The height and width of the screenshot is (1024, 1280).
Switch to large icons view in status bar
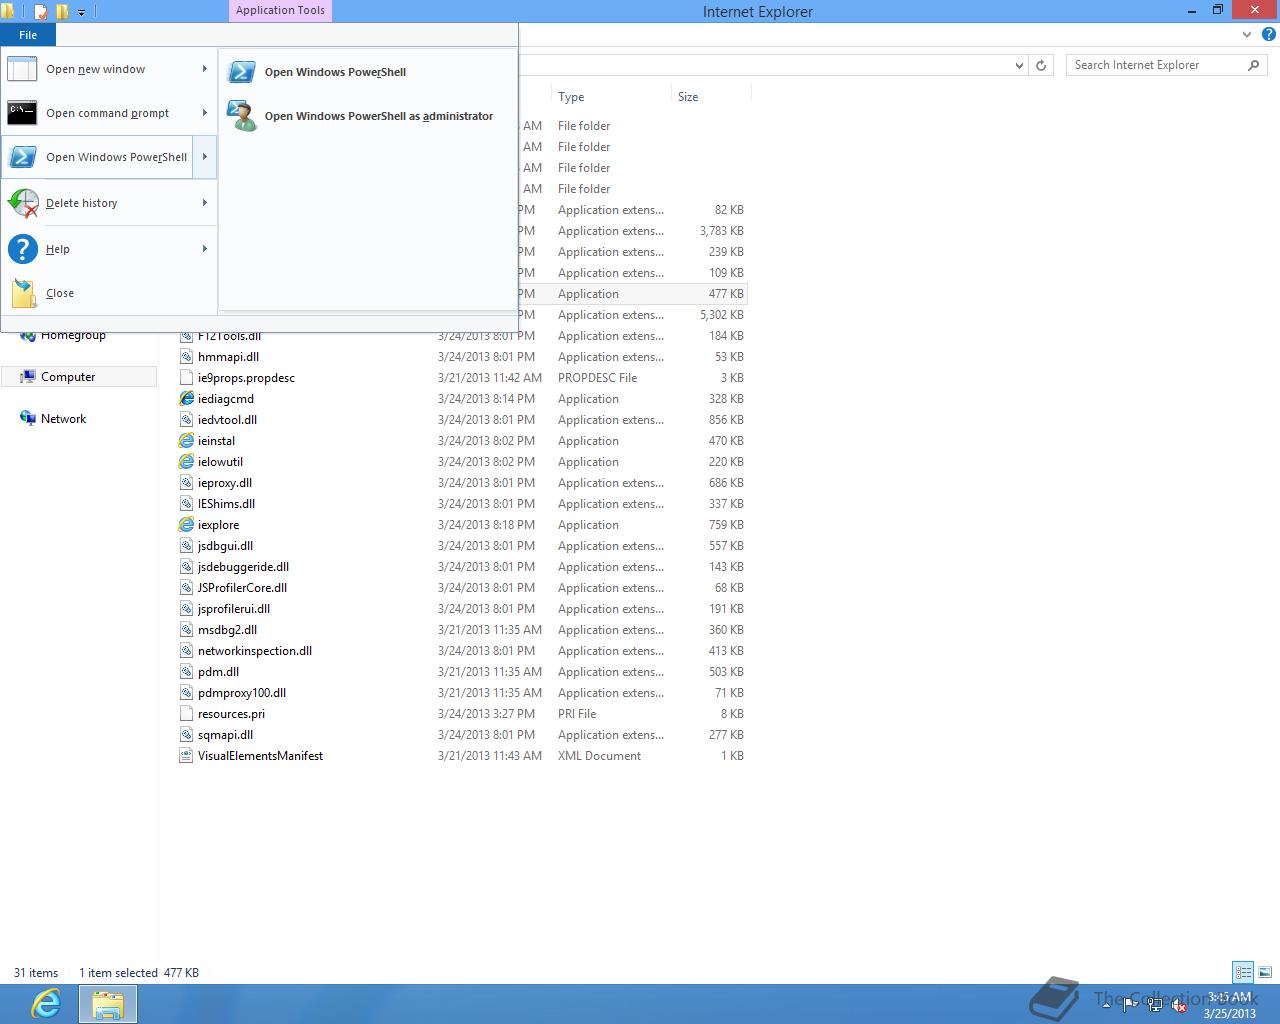1265,972
